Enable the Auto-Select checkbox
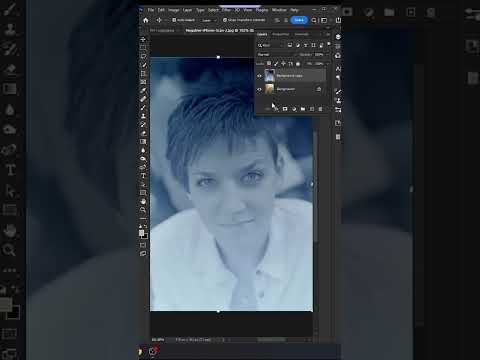The image size is (480, 360). (x=174, y=20)
